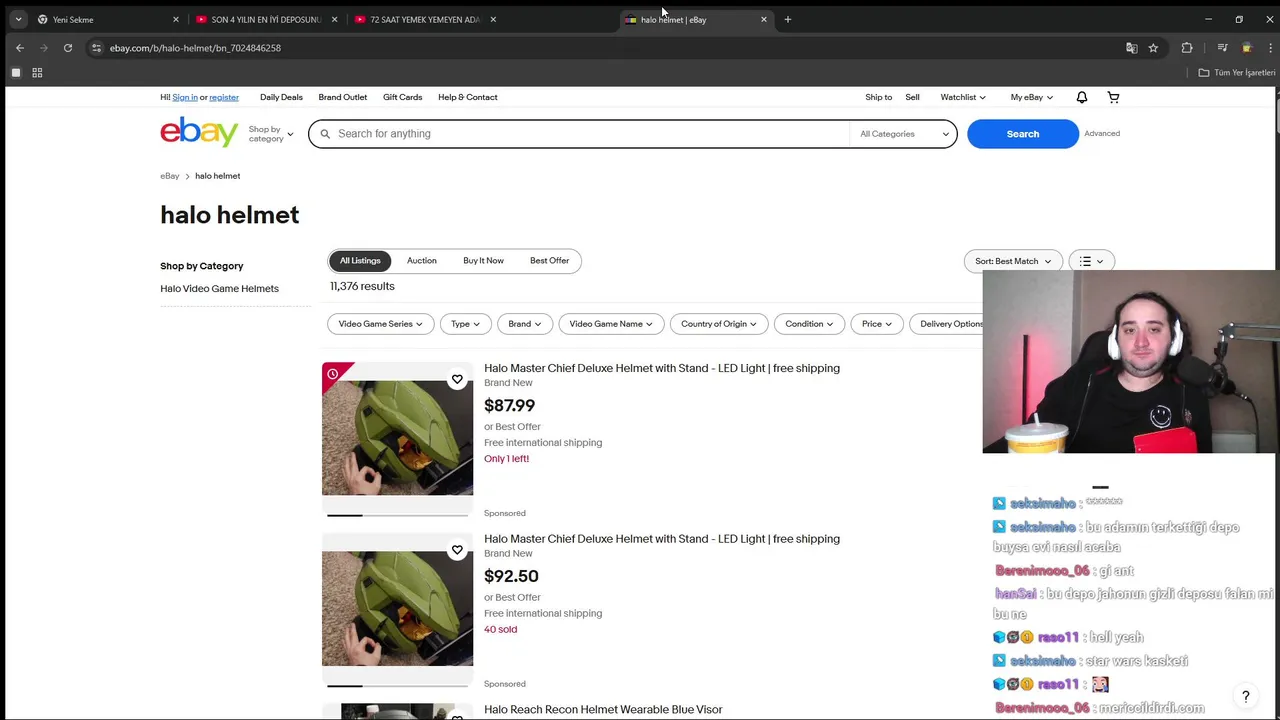Go back using the browser back arrow
This screenshot has height=720, width=1280.
(x=20, y=48)
